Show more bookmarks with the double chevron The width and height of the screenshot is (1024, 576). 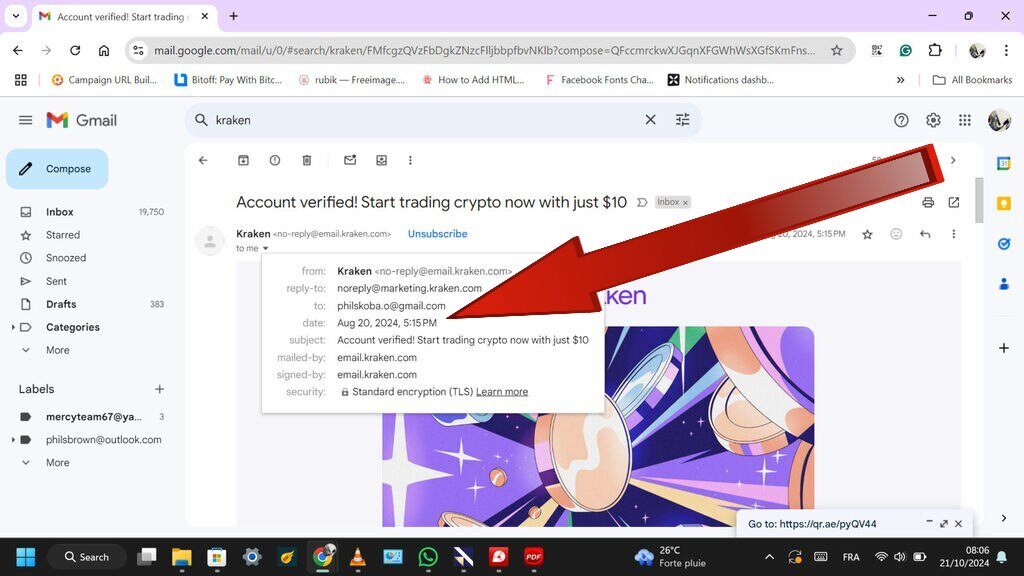[x=900, y=80]
